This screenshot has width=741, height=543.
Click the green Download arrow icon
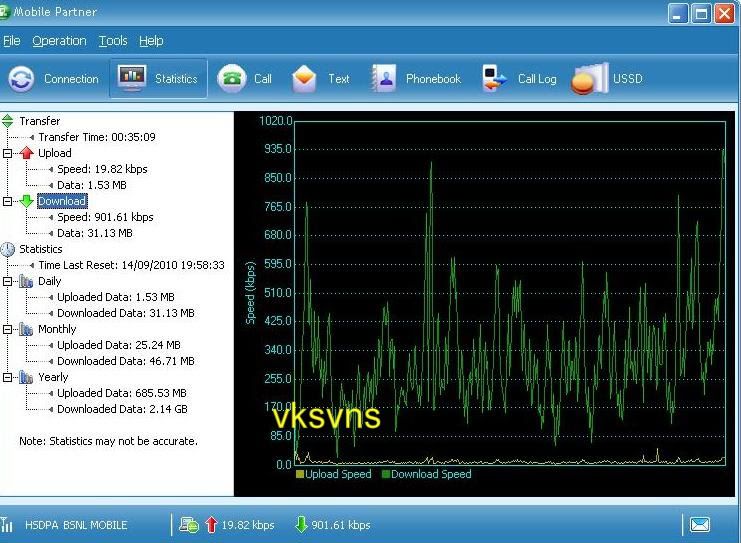tap(26, 201)
